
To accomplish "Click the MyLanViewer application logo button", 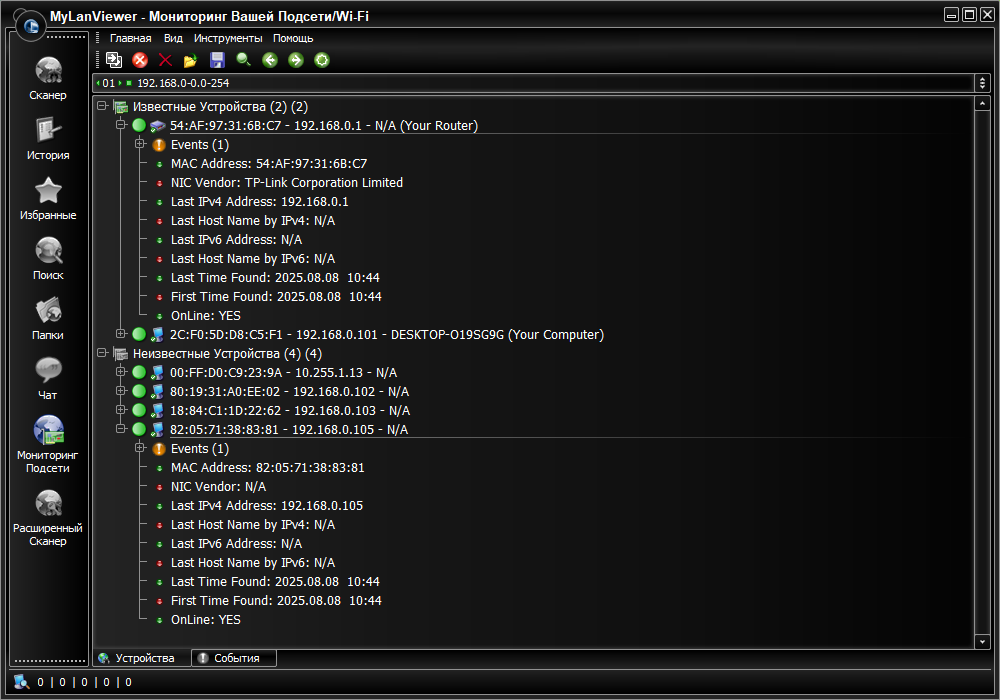I will 30,26.
